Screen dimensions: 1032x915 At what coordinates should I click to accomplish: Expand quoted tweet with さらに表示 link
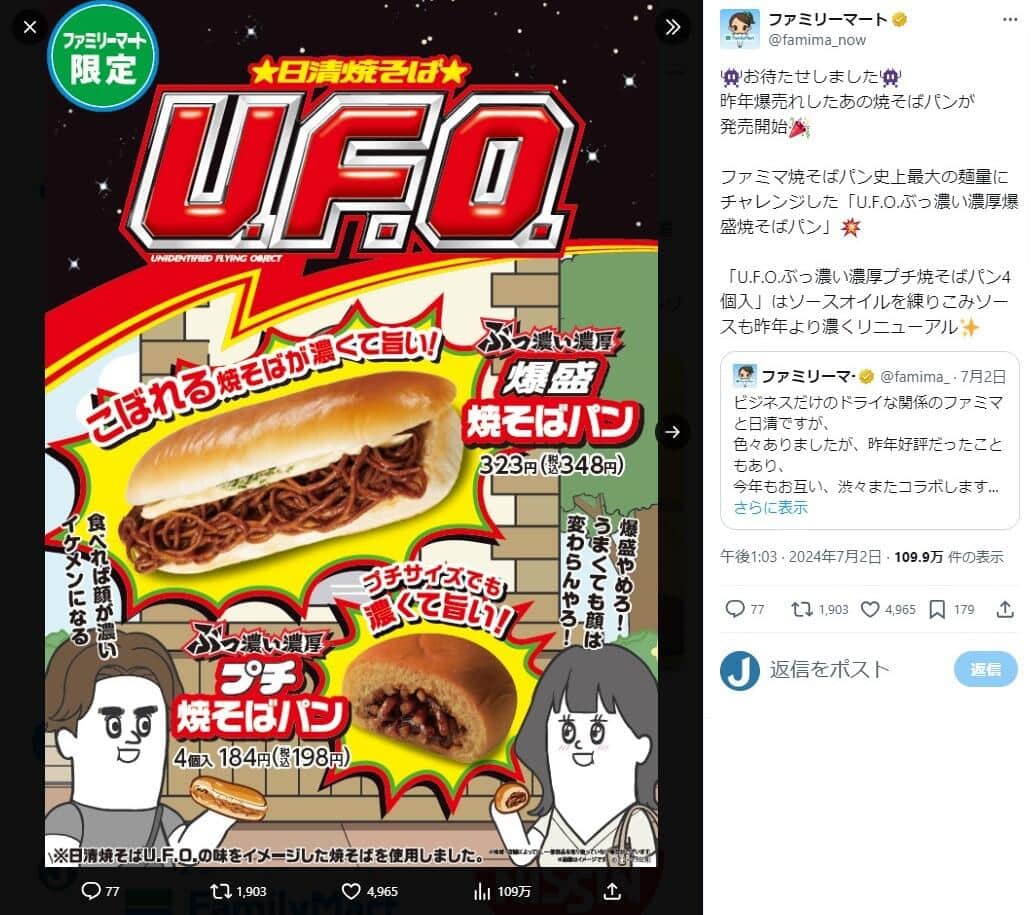coord(770,508)
